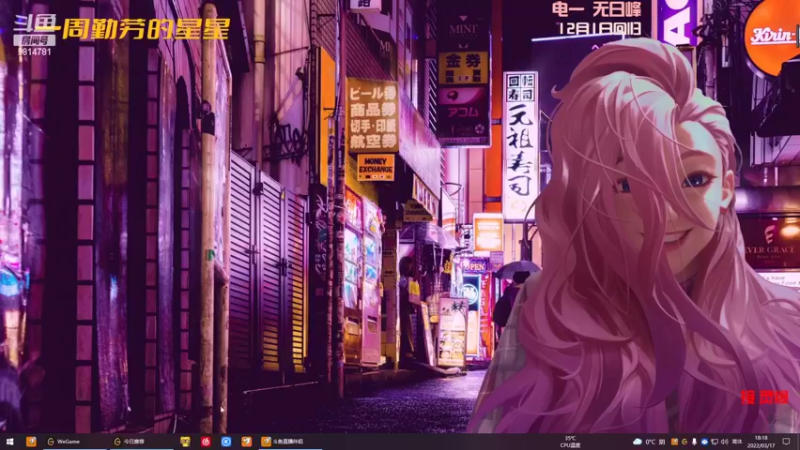Viewport: 800px width, 450px height.
Task: Launch the yellow face icon app in taskbar
Action: pos(185,441)
